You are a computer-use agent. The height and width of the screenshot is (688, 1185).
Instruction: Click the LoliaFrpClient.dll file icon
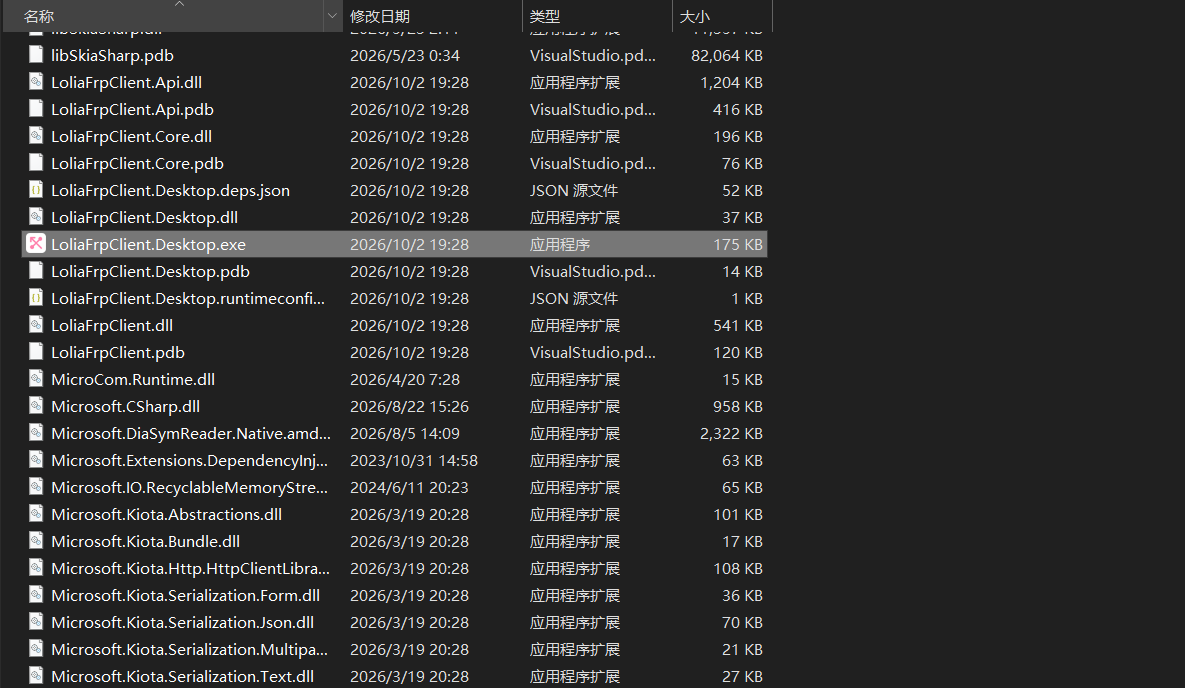pyautogui.click(x=36, y=325)
